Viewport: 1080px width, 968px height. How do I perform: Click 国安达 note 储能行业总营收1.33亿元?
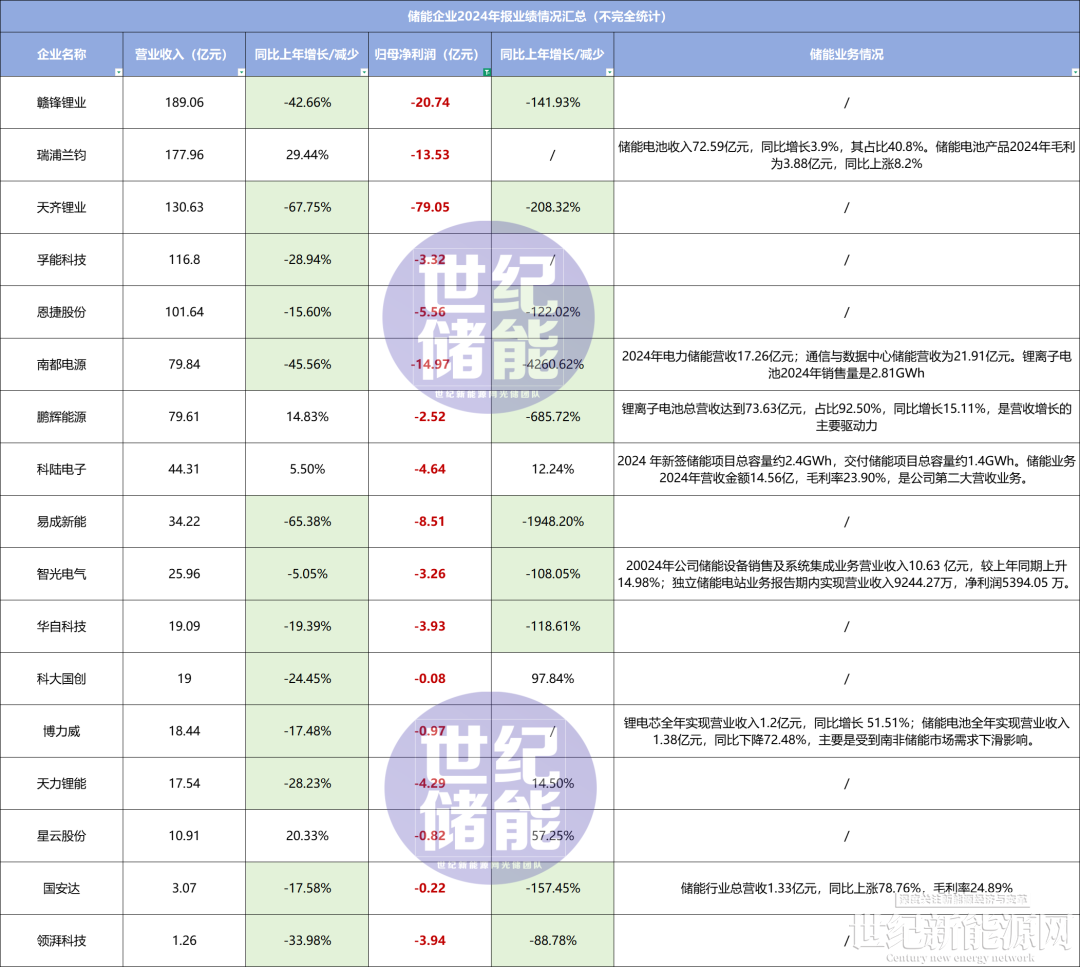847,888
